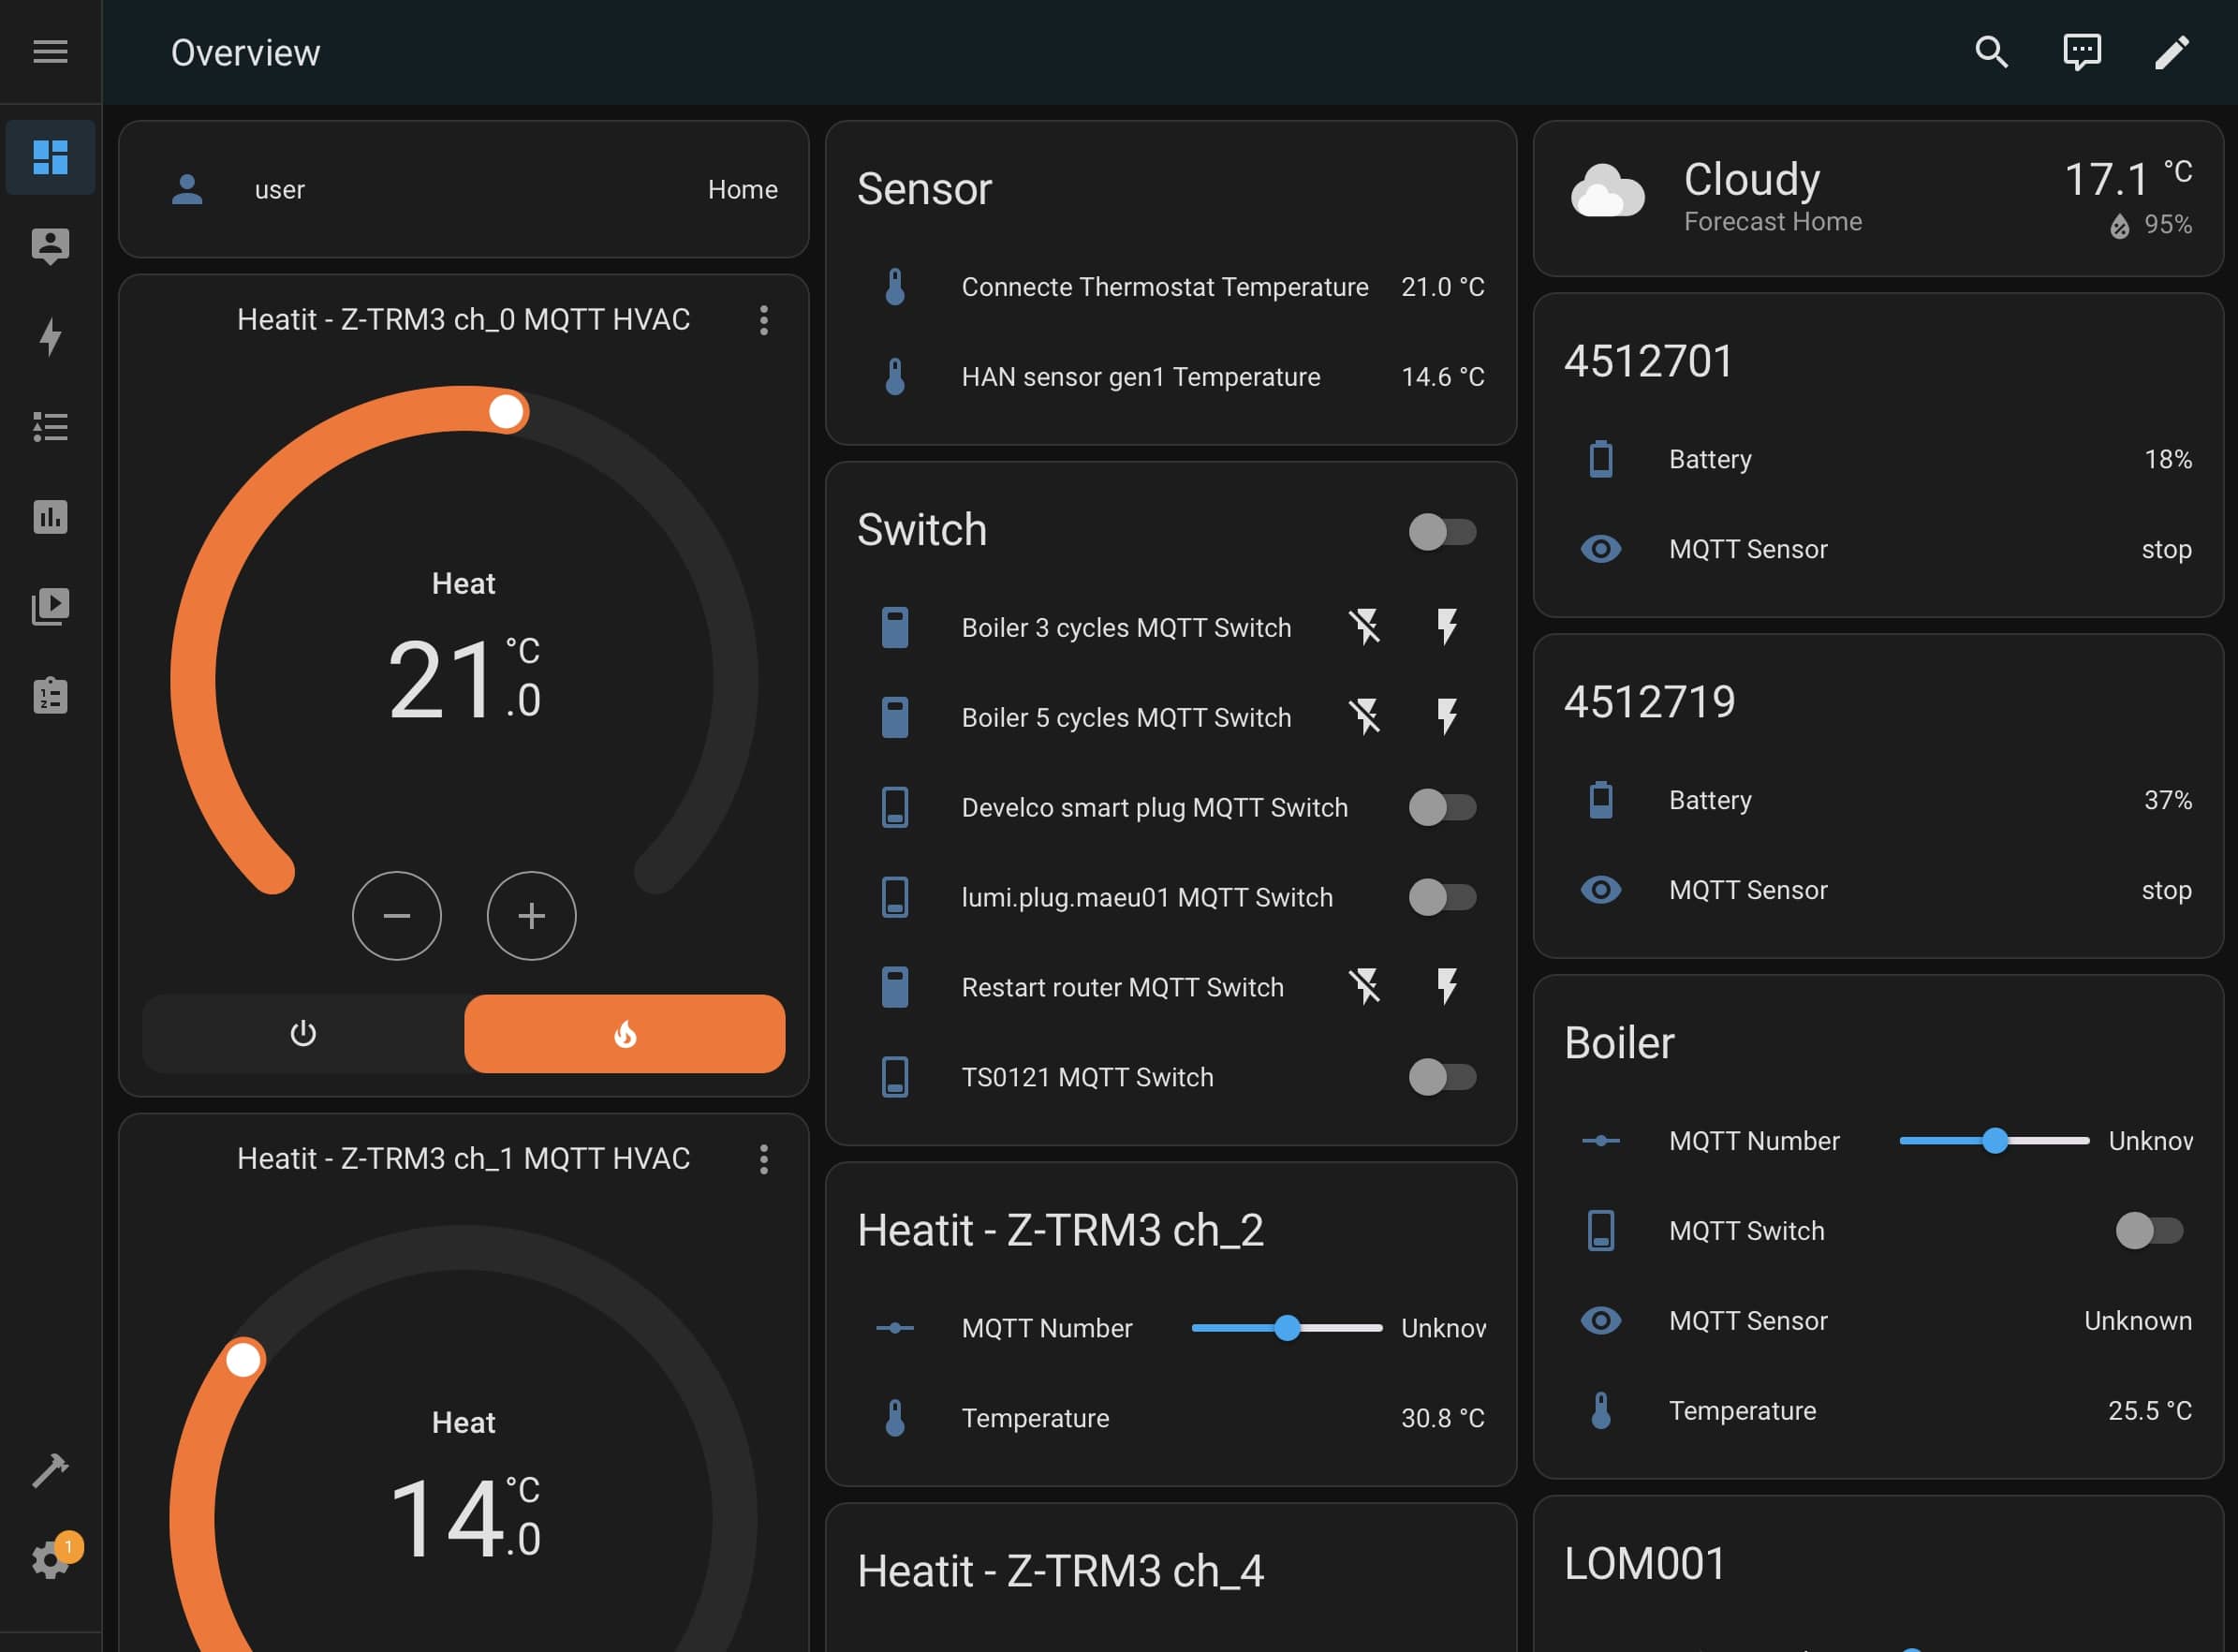This screenshot has width=2238, height=1652.
Task: Click the pencil edit dashboard icon
Action: pyautogui.click(x=2171, y=52)
